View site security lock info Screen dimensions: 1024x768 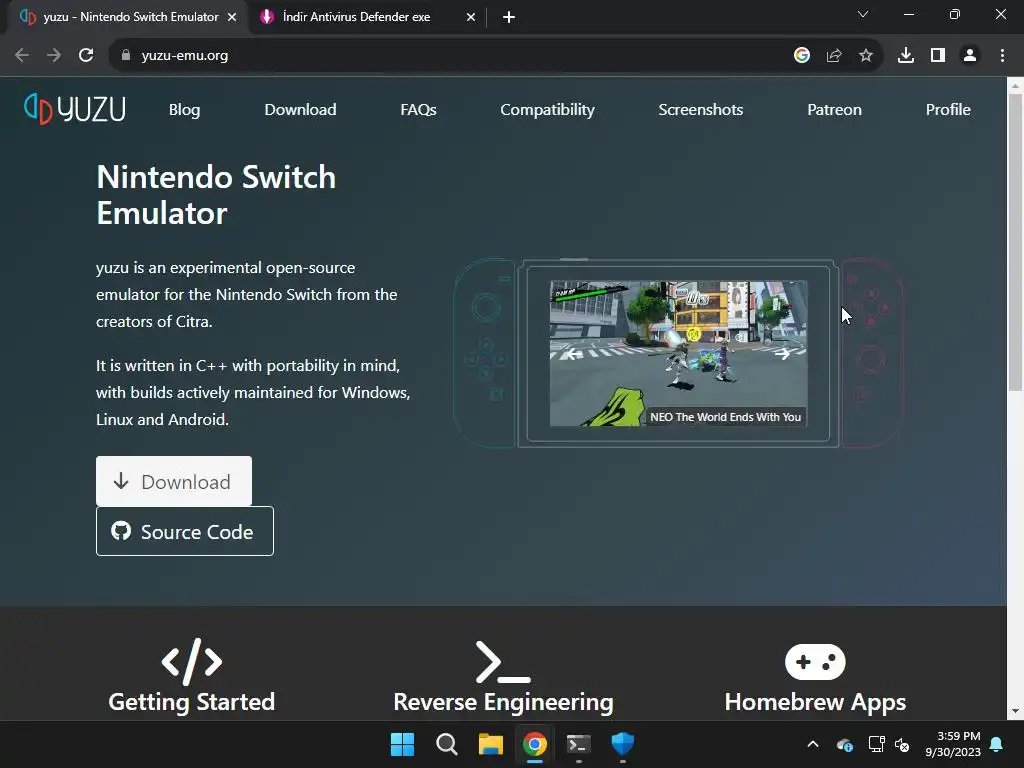[126, 56]
